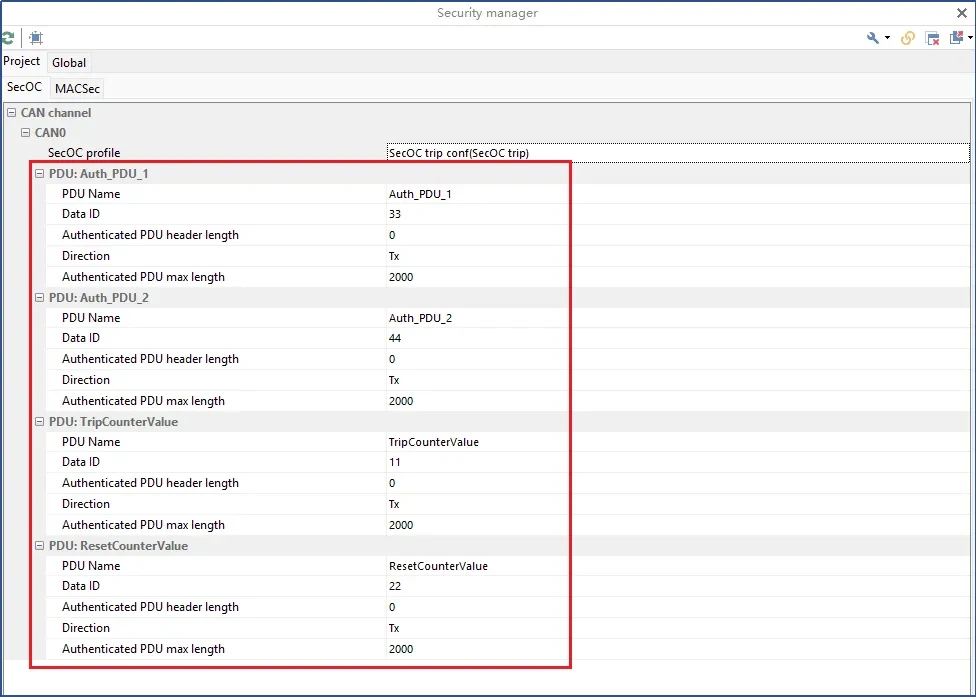The height and width of the screenshot is (697, 976).
Task: Click the SecOC profile value field
Action: tap(677, 153)
